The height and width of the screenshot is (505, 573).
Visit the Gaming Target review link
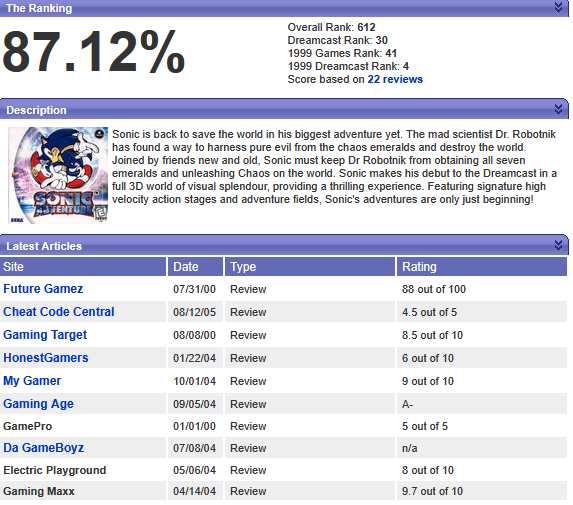45,335
